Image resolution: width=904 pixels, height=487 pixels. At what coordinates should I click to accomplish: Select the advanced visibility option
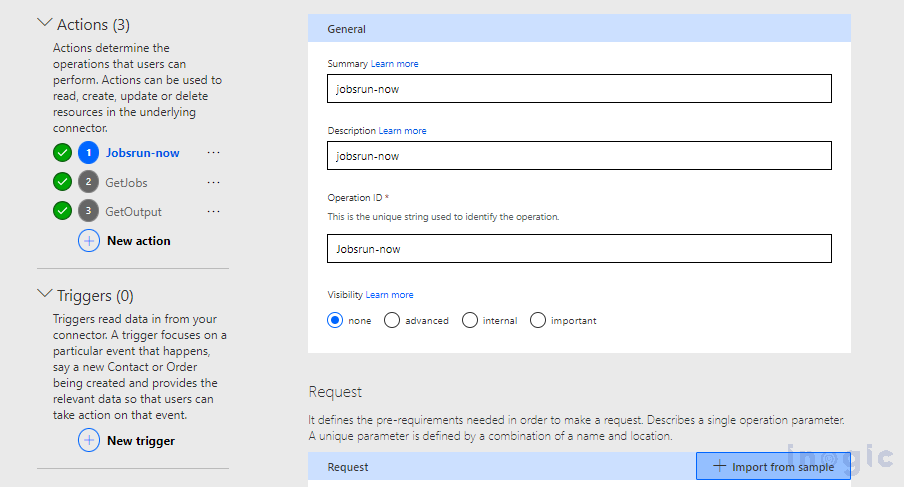coord(391,320)
